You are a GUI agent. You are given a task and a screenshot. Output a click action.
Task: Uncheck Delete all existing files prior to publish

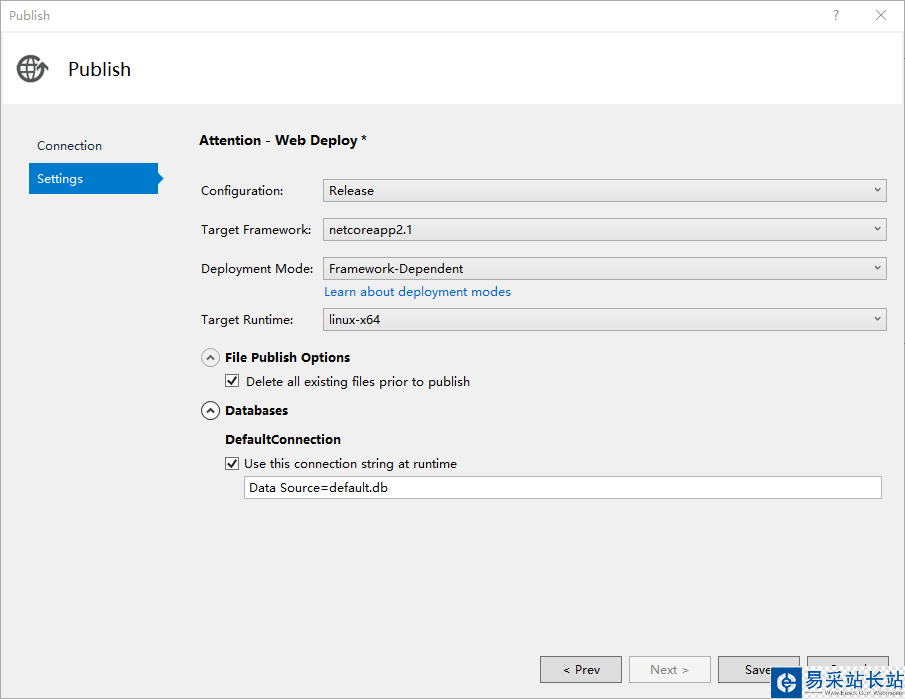[x=232, y=381]
